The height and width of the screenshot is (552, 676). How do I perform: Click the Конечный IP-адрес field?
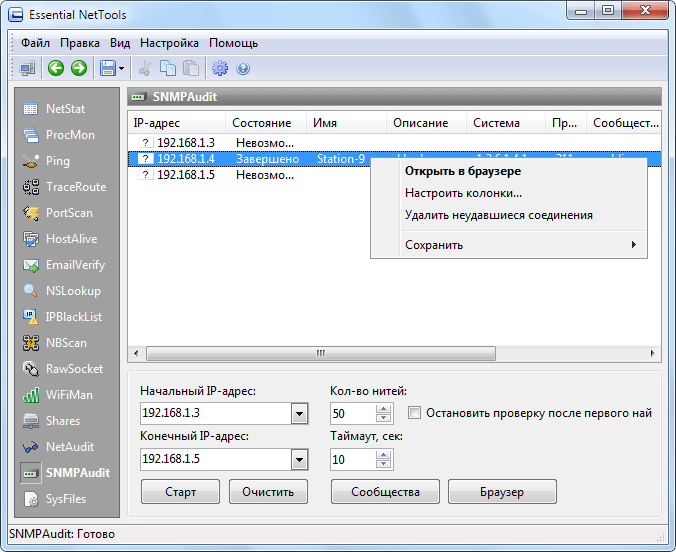pos(216,459)
